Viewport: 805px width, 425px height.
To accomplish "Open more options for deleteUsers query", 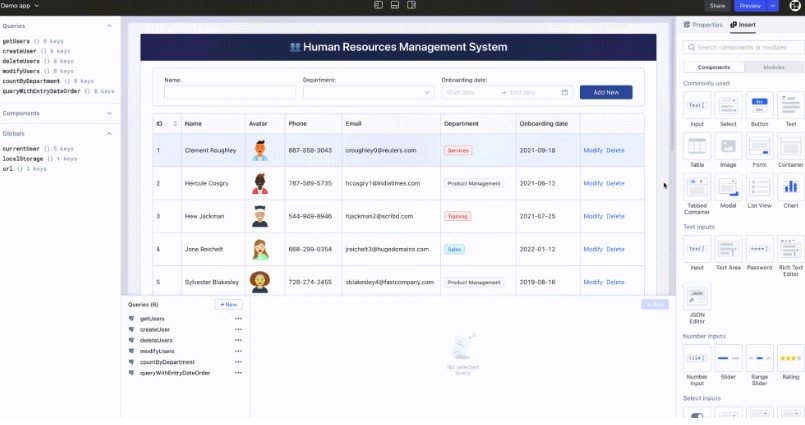I will [238, 340].
